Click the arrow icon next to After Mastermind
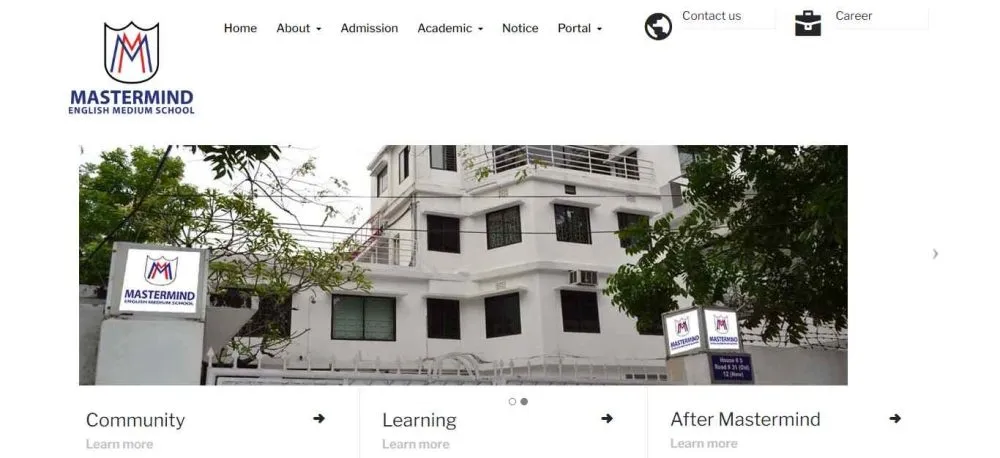This screenshot has height=458, width=1000. (895, 418)
